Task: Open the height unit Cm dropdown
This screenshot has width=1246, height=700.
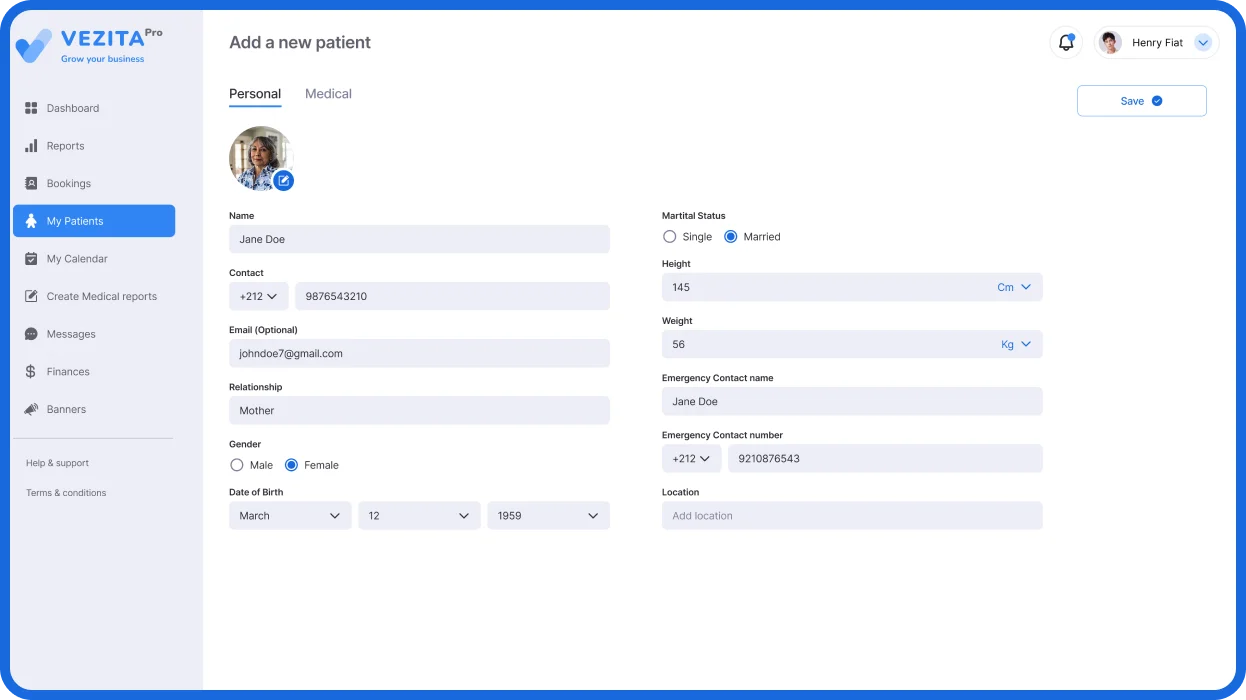Action: click(x=1015, y=287)
